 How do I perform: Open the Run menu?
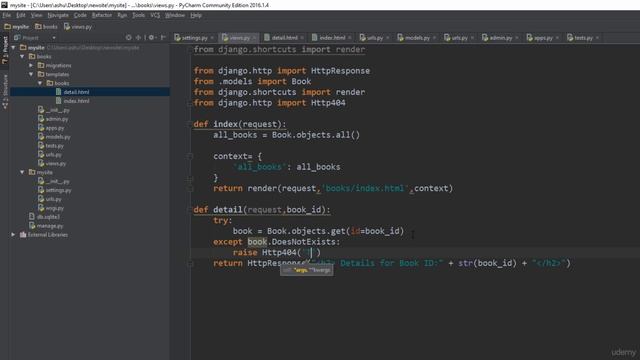tap(122, 16)
